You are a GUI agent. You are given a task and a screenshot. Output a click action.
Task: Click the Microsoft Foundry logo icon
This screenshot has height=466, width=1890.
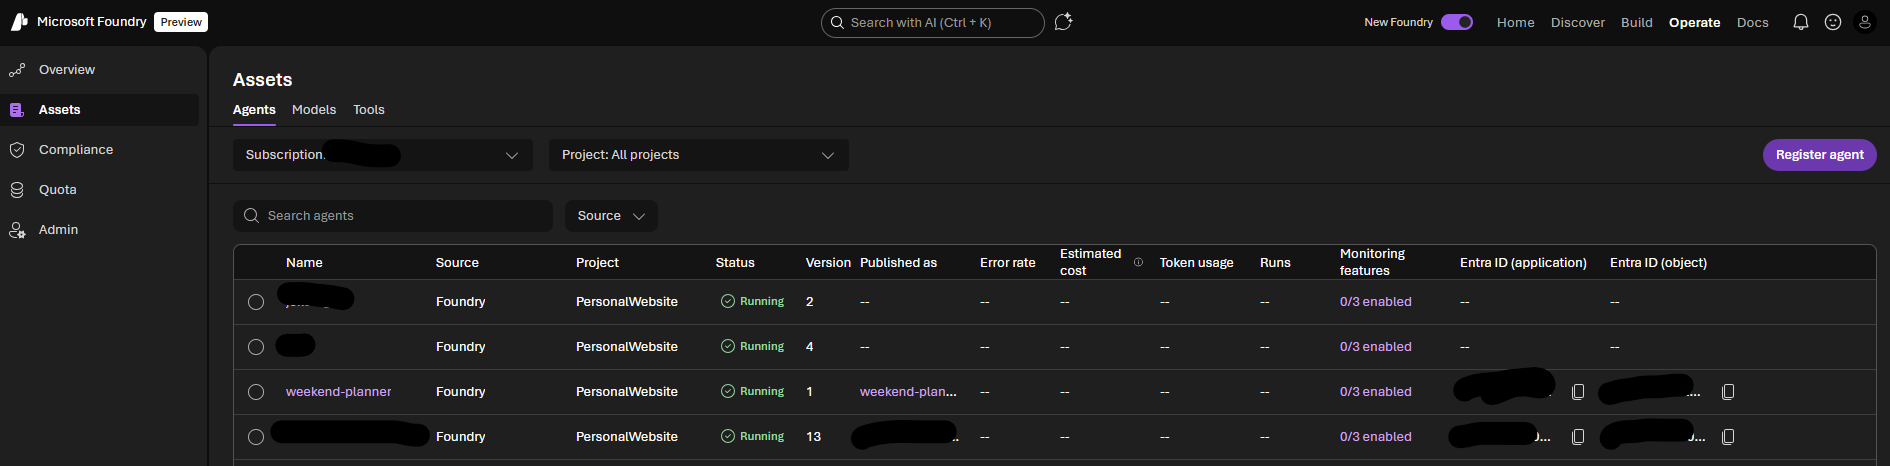19,22
